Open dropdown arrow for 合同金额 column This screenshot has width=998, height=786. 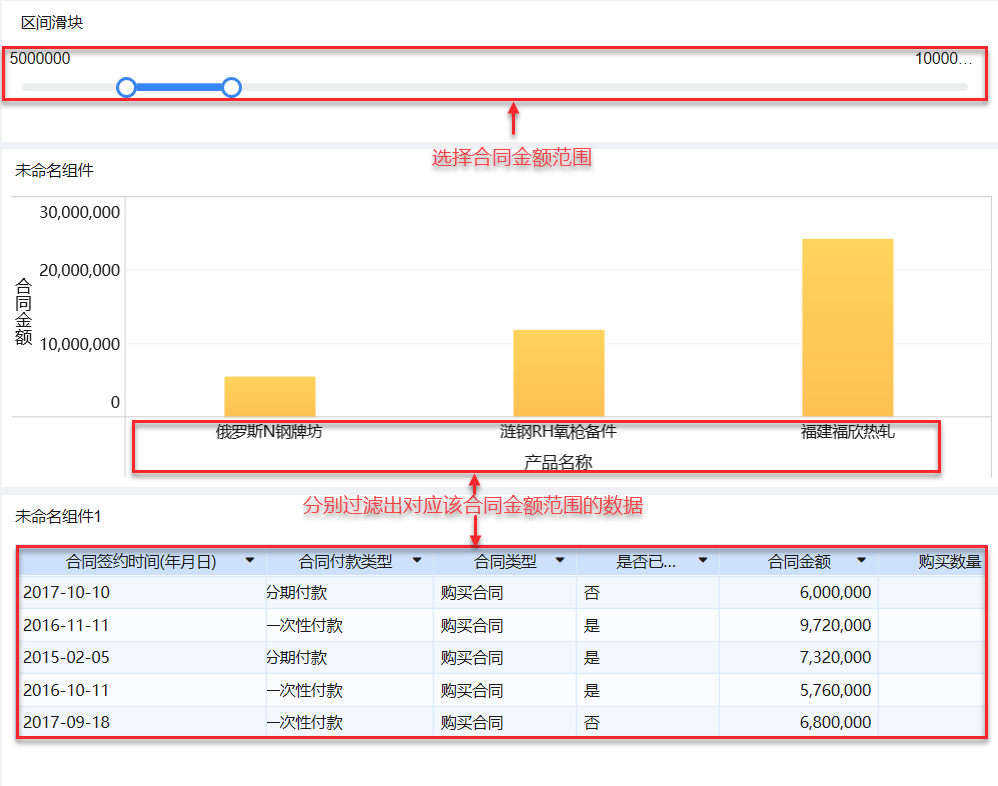[x=861, y=561]
